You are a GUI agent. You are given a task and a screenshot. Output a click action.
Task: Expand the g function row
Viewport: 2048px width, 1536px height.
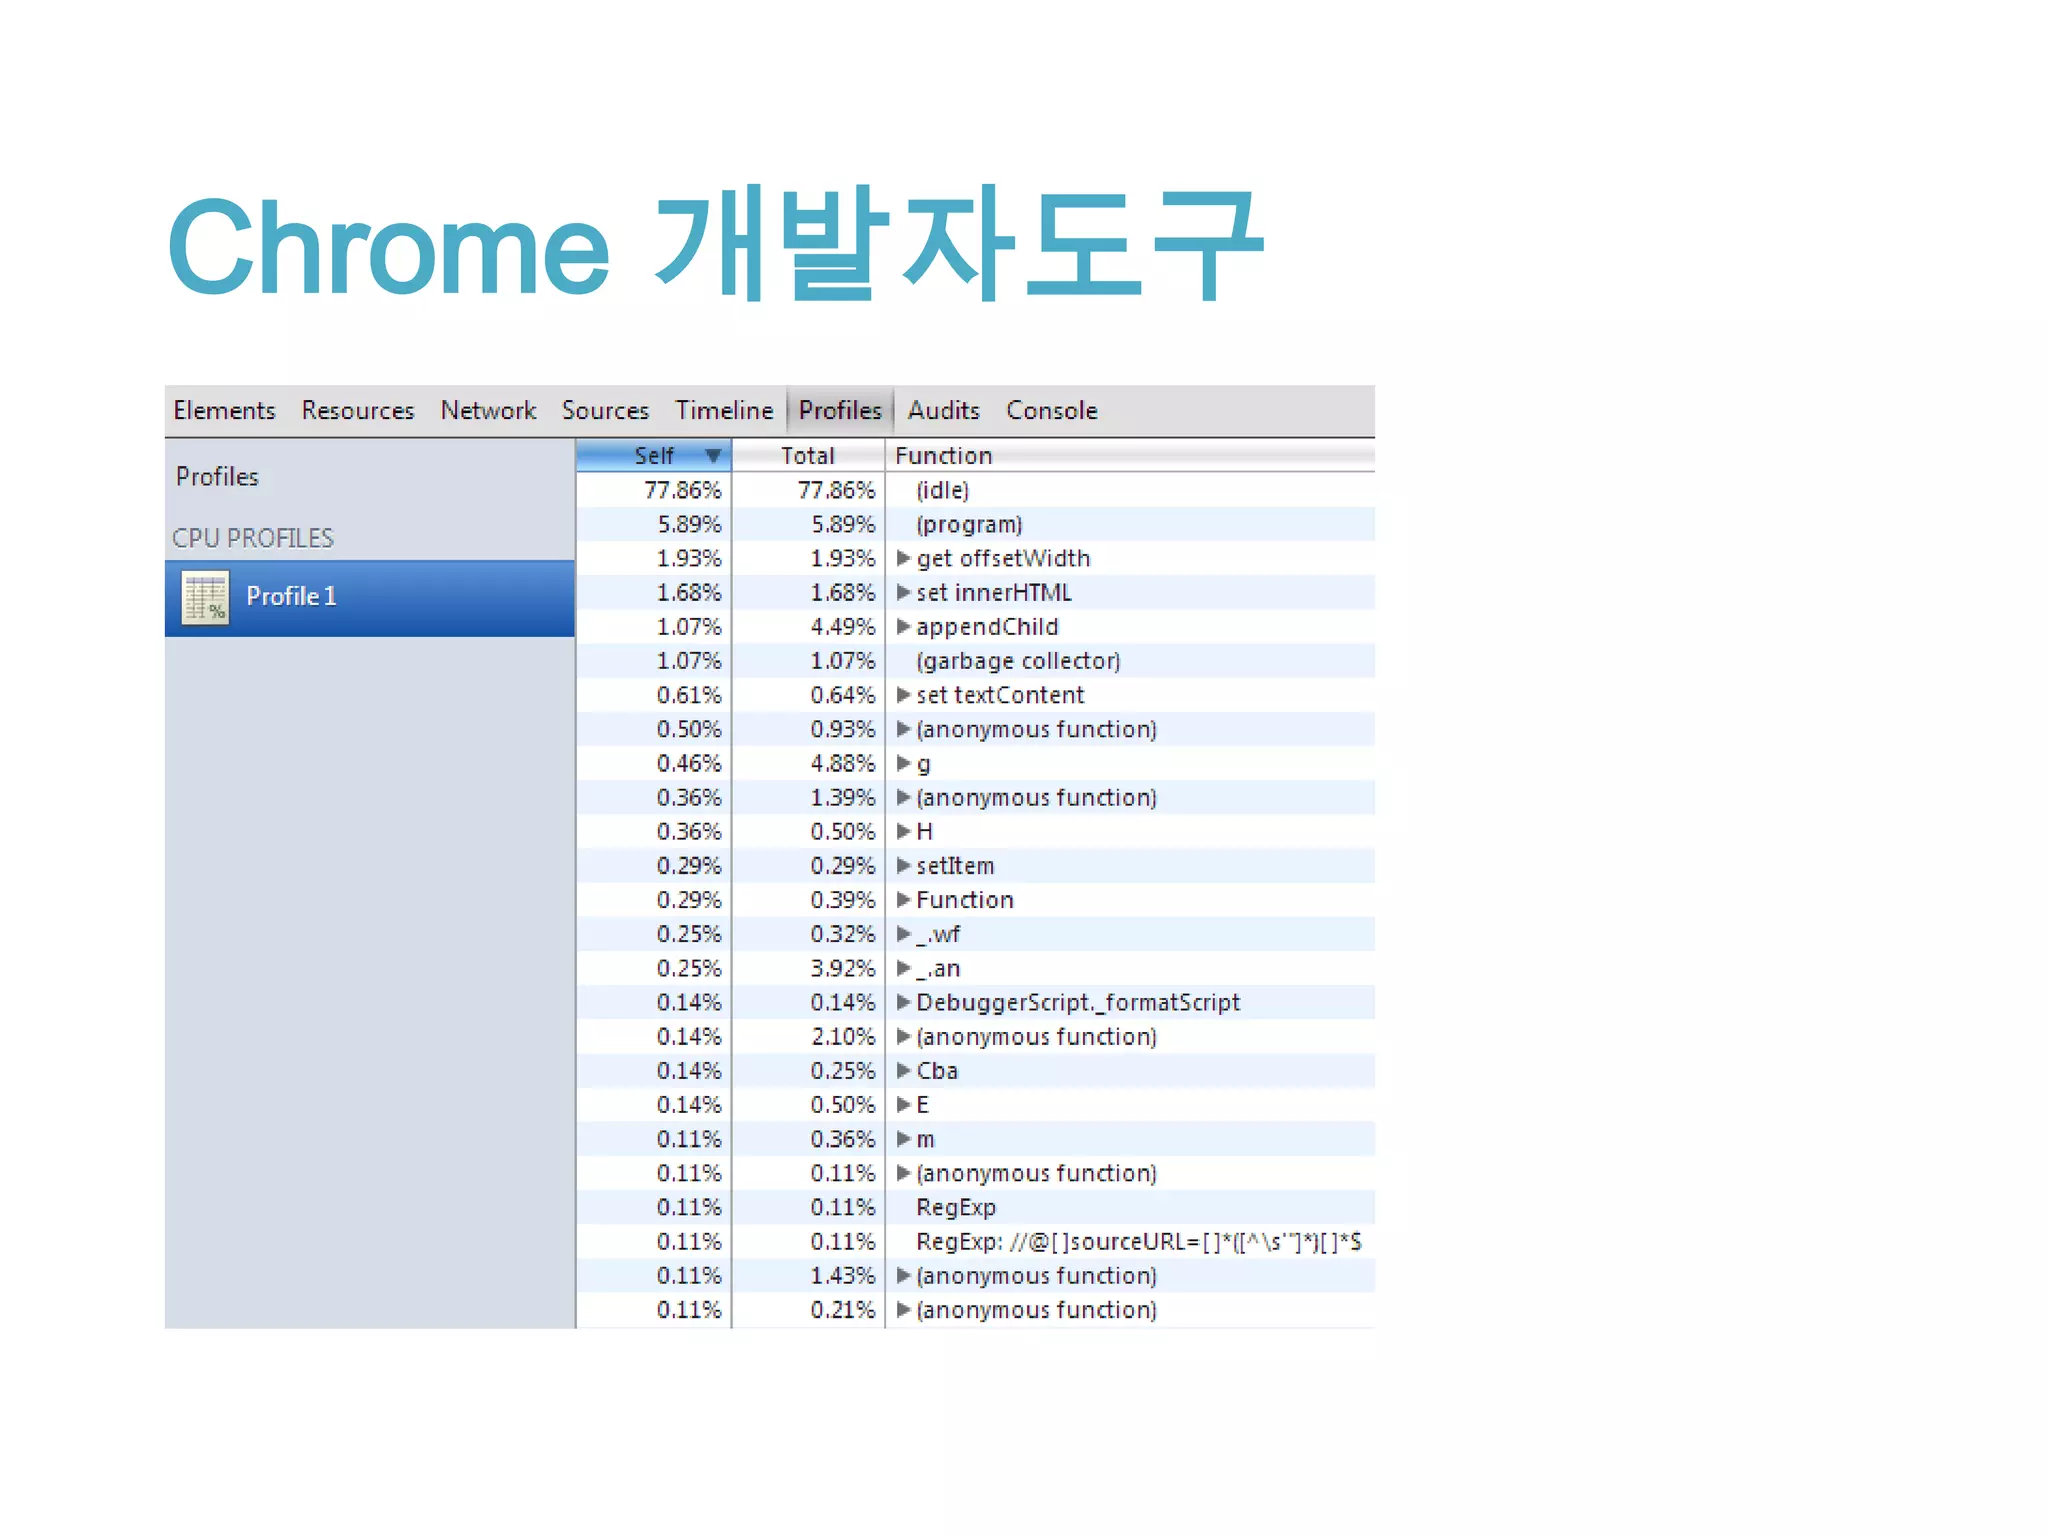[903, 763]
